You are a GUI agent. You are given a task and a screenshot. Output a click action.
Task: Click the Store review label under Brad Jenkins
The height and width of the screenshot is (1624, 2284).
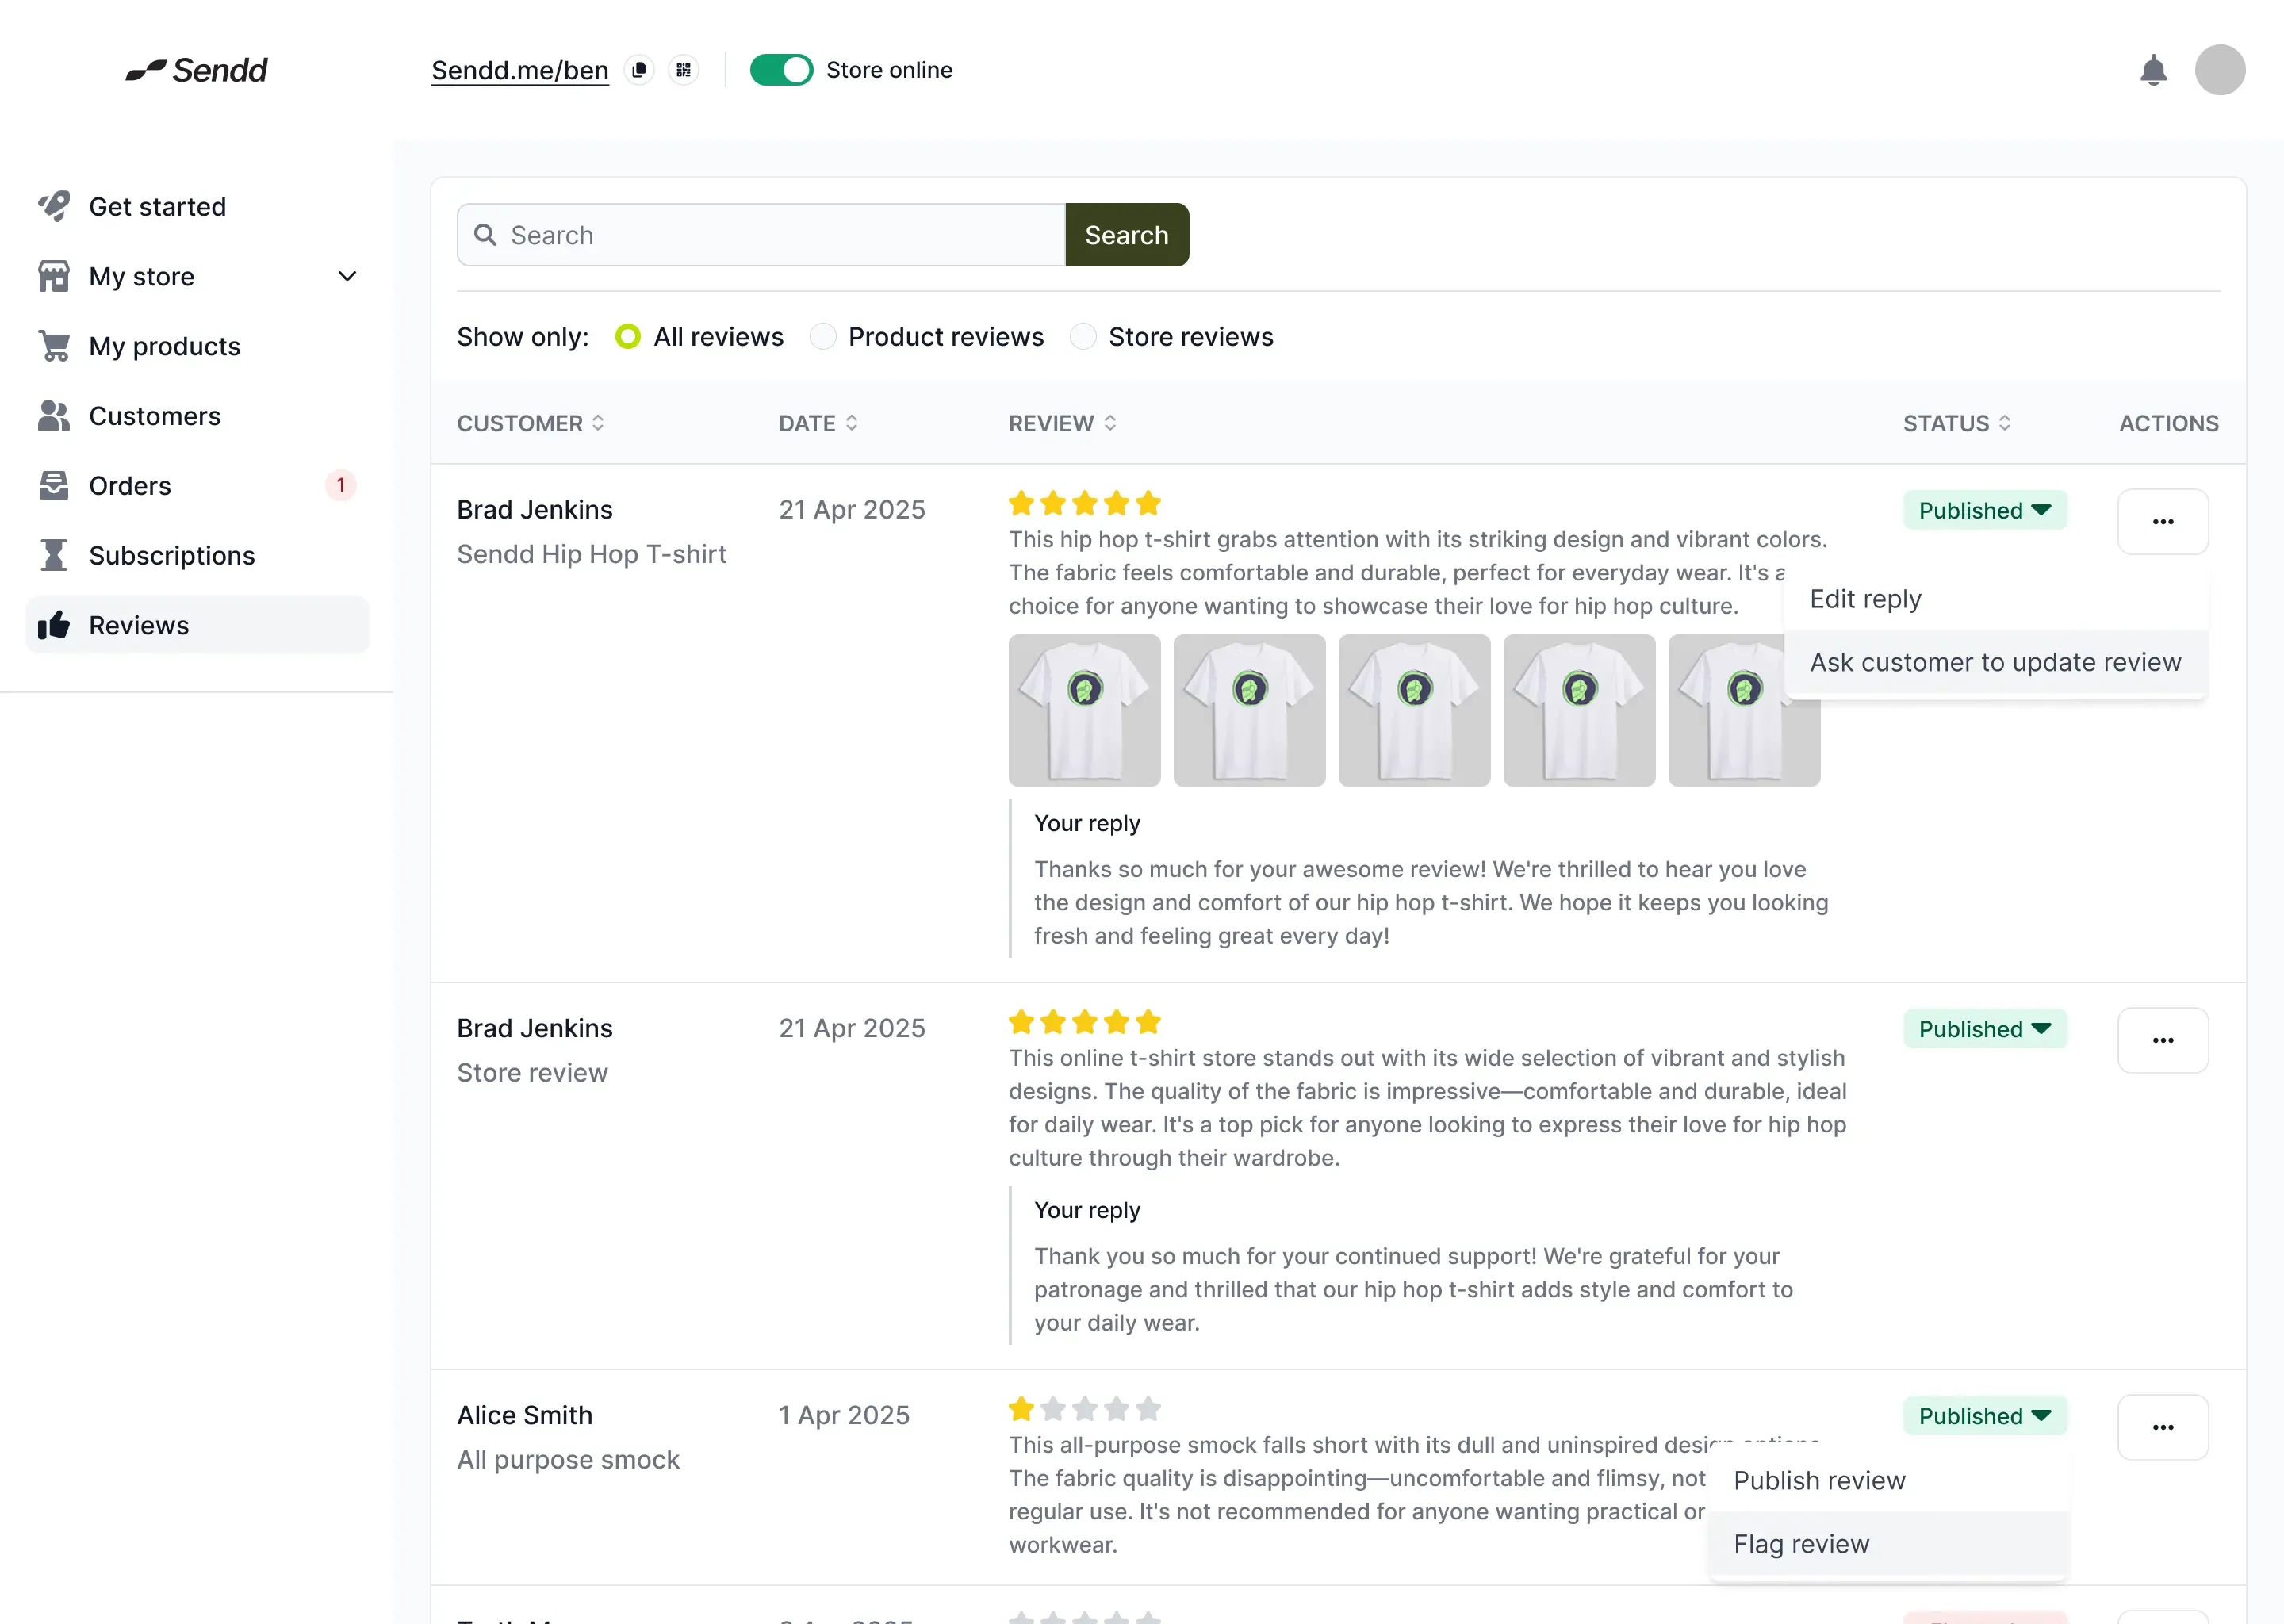[x=532, y=1073]
